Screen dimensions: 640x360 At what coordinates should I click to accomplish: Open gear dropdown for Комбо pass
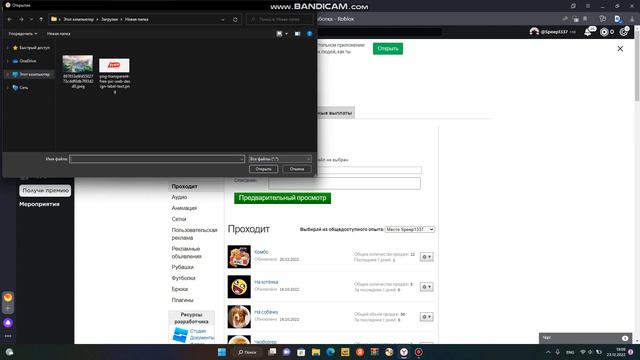point(427,257)
